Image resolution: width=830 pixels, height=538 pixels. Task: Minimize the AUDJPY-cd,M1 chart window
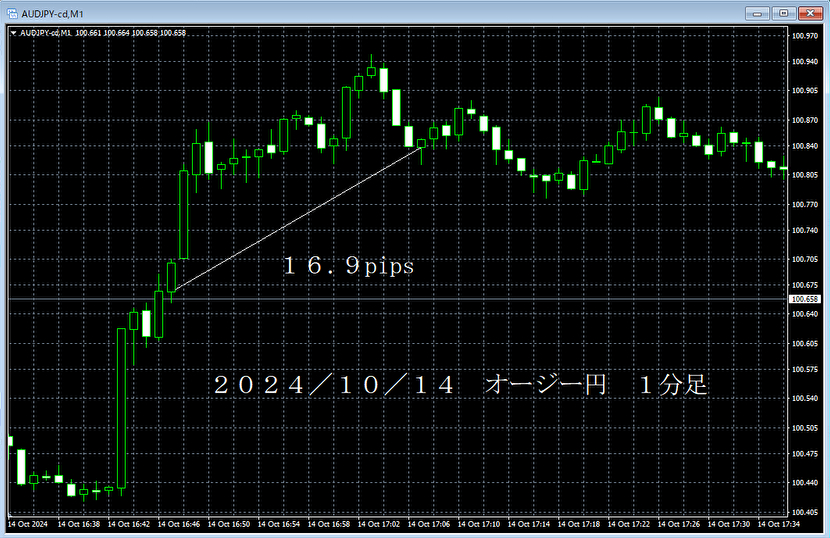point(757,13)
